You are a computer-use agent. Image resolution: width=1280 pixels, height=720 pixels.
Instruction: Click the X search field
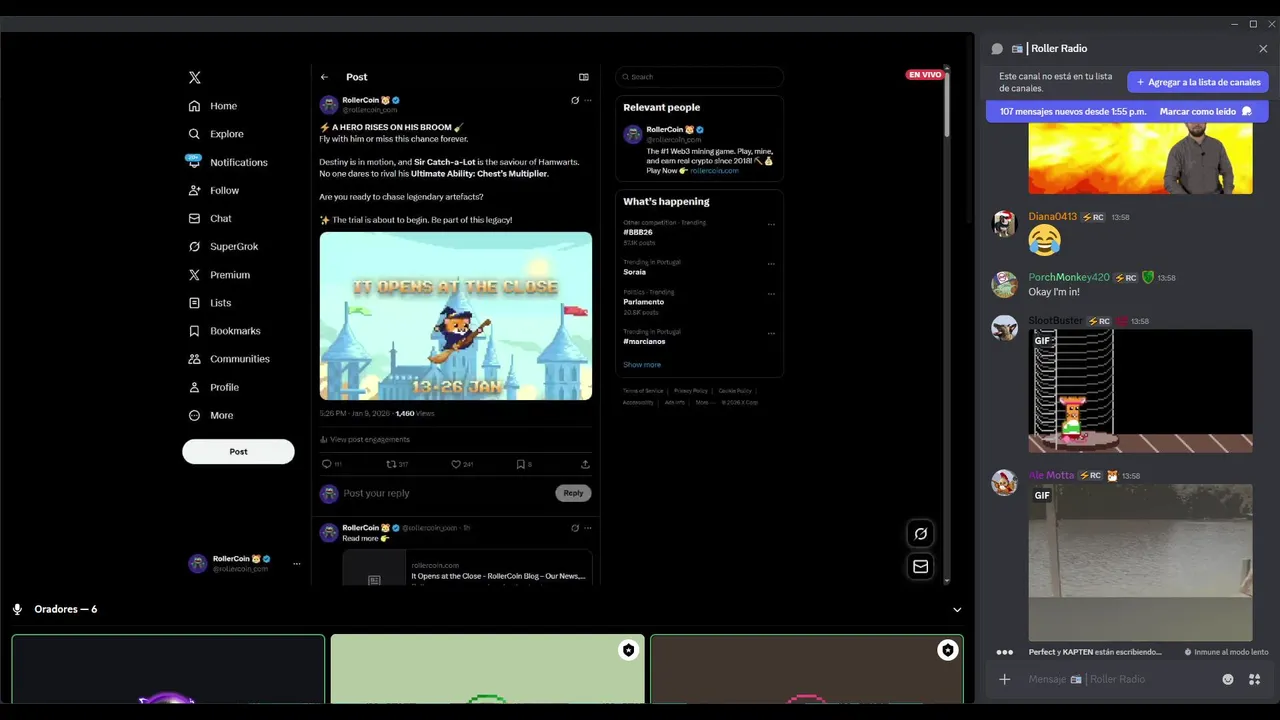pos(699,77)
